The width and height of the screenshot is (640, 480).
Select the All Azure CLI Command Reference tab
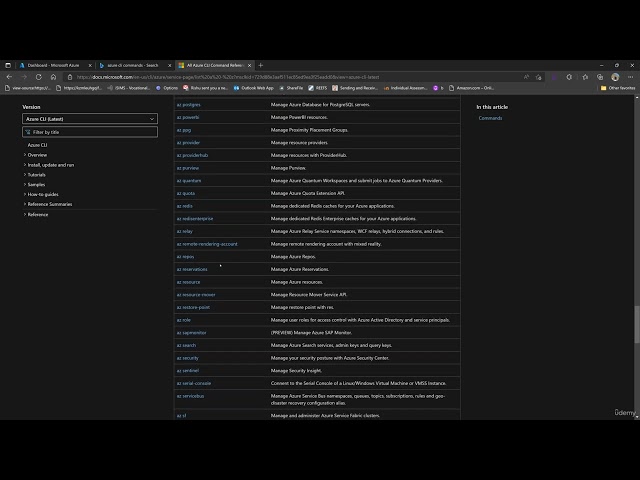pos(215,65)
